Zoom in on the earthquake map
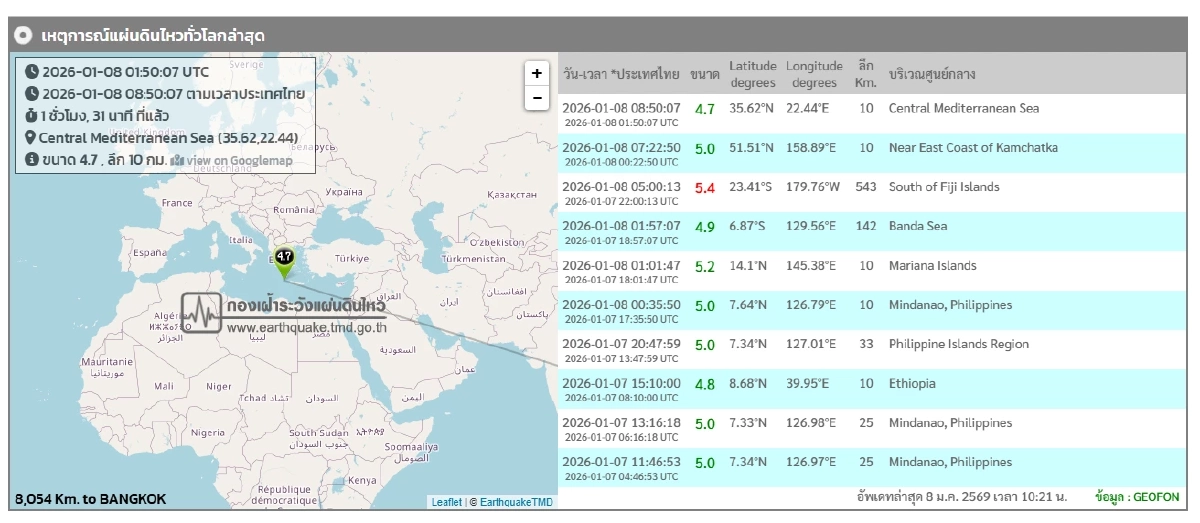The image size is (1200, 523). pyautogui.click(x=537, y=73)
